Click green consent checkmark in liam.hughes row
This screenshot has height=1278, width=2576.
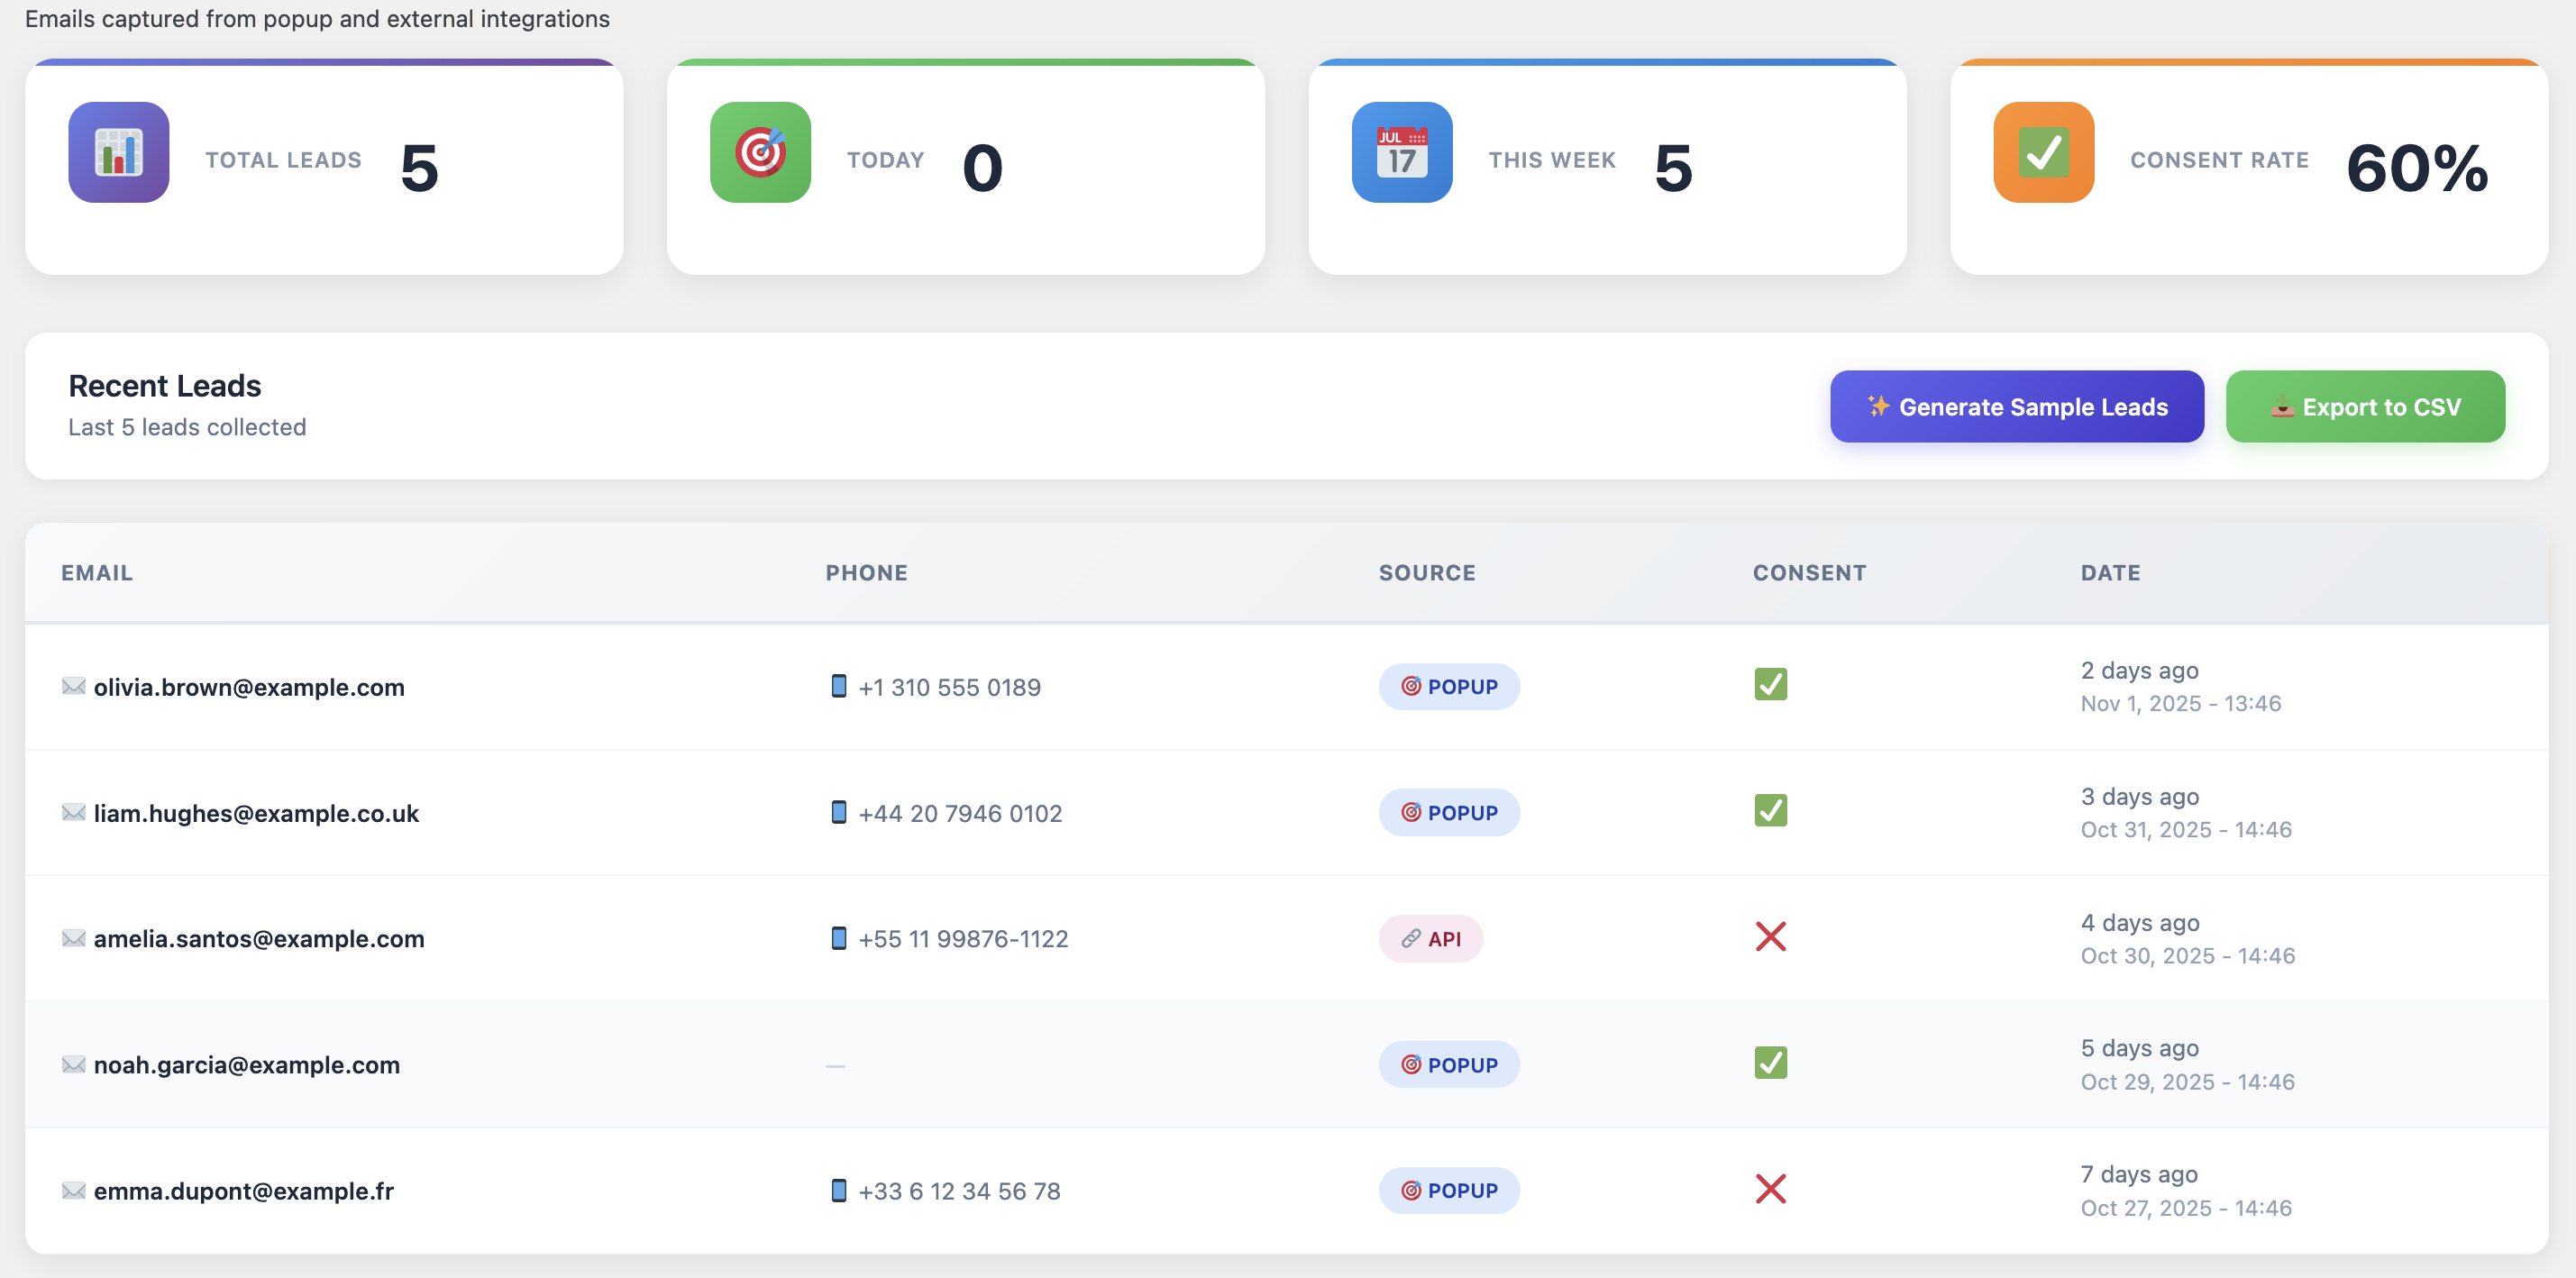pyautogui.click(x=1770, y=810)
